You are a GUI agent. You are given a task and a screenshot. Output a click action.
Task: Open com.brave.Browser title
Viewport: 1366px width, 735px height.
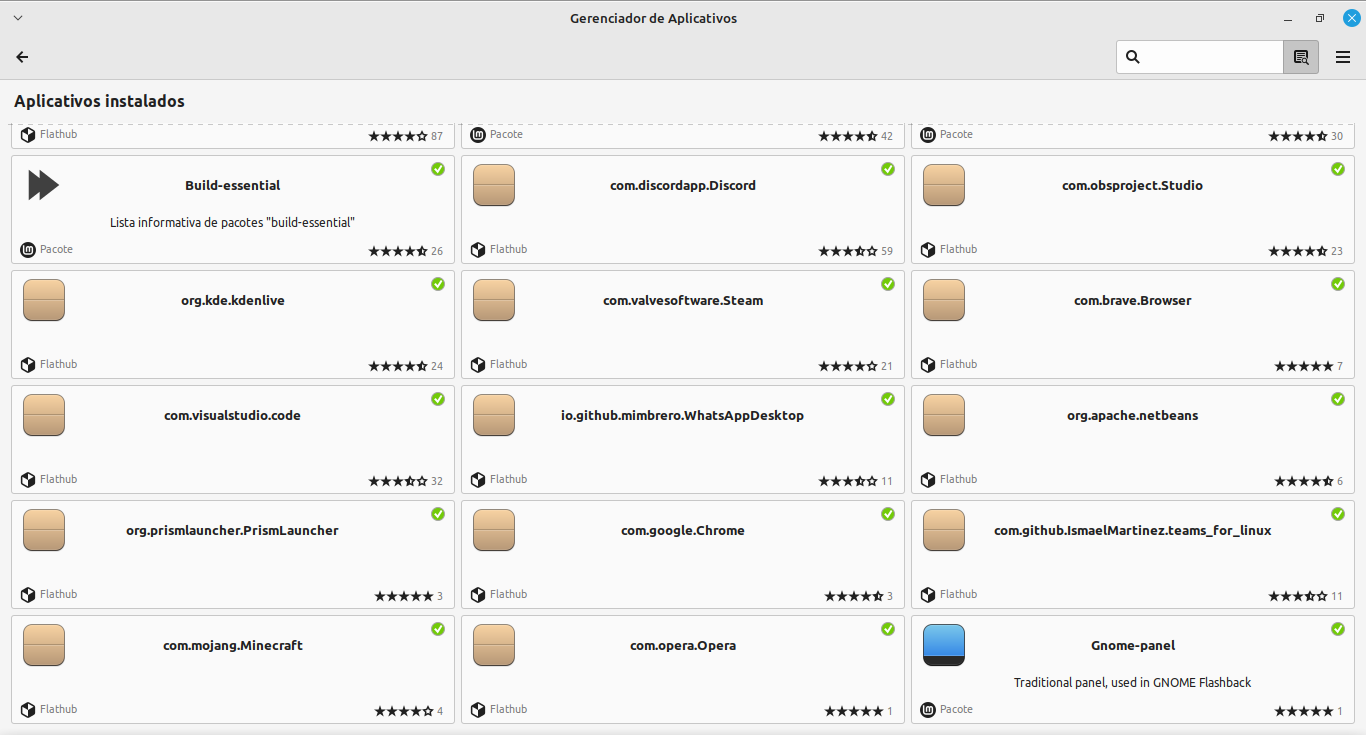coord(1133,300)
